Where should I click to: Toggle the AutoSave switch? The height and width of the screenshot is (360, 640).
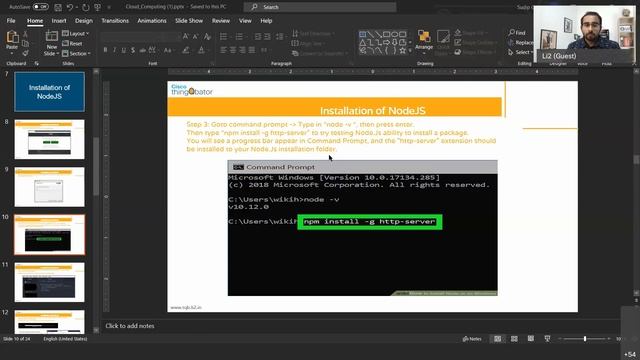(40, 7)
